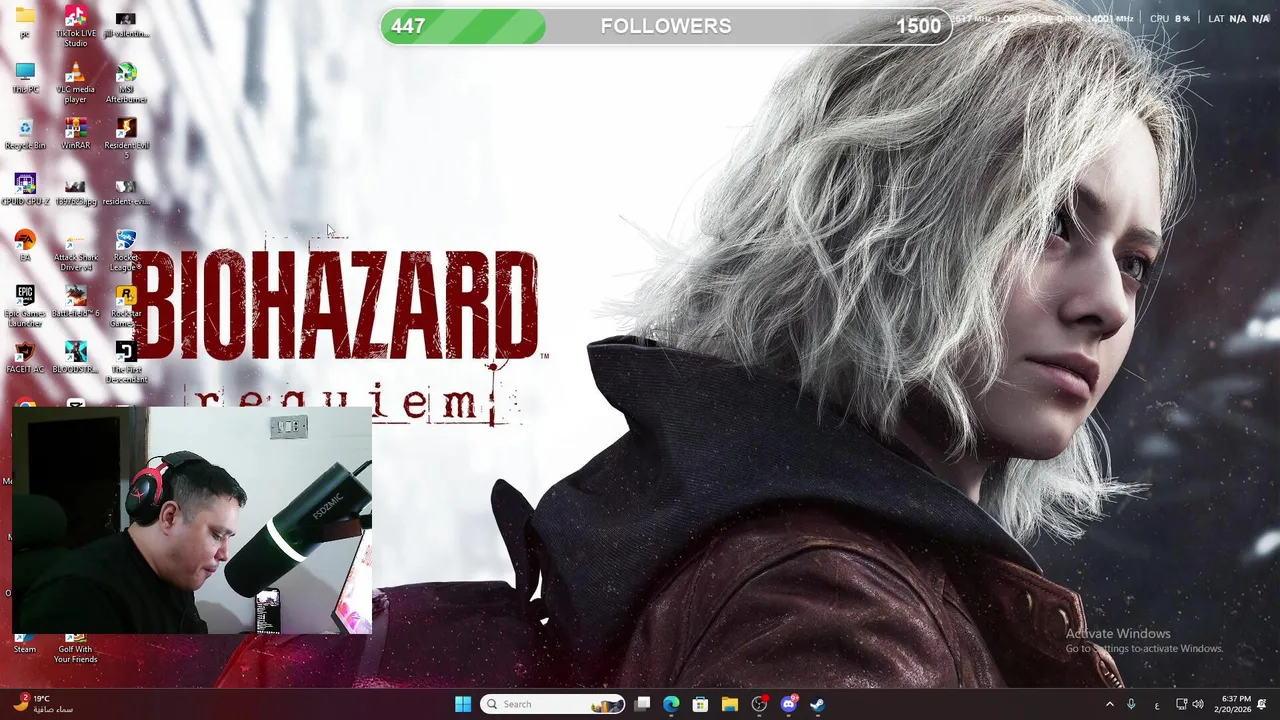This screenshot has width=1280, height=720.
Task: Open the 1397623.jpg image file
Action: tap(75, 192)
